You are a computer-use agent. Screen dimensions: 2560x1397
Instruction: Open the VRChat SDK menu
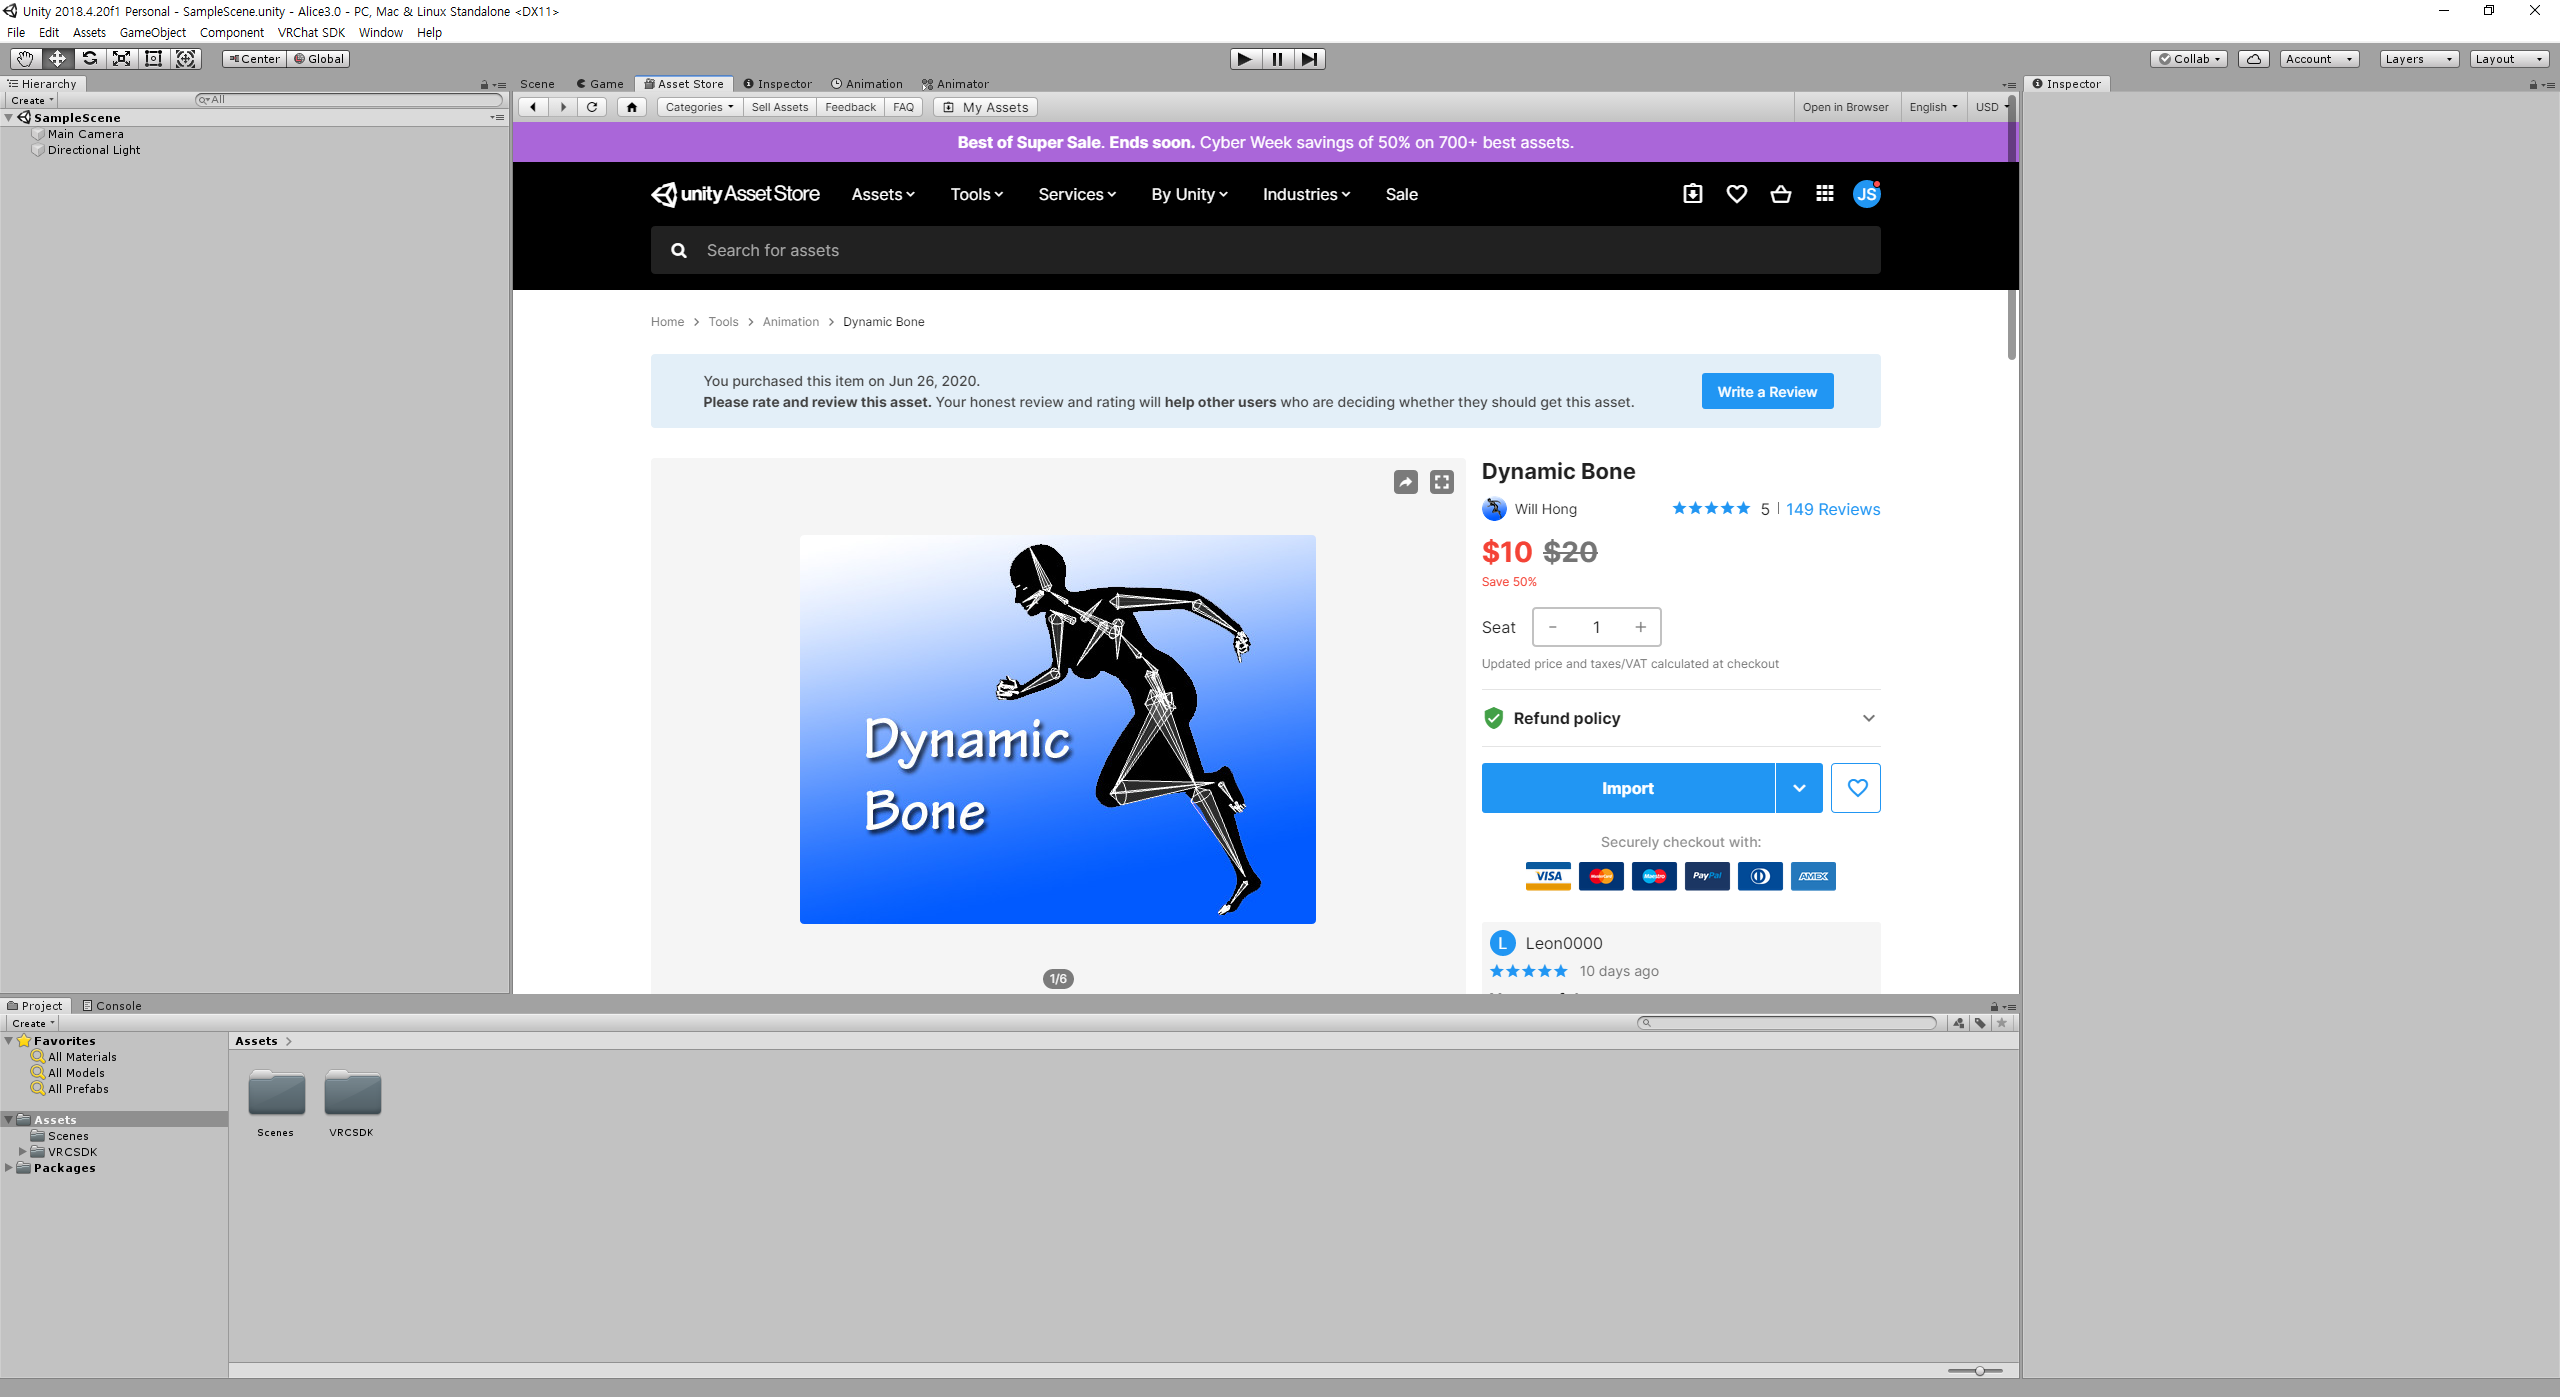[x=311, y=33]
